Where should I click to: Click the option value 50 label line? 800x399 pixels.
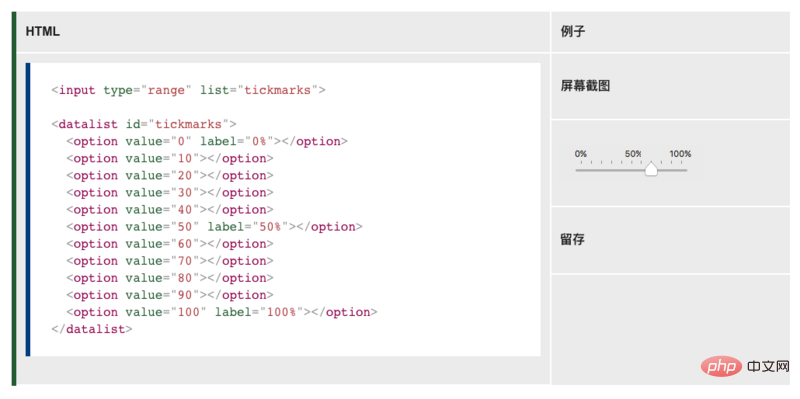point(214,227)
